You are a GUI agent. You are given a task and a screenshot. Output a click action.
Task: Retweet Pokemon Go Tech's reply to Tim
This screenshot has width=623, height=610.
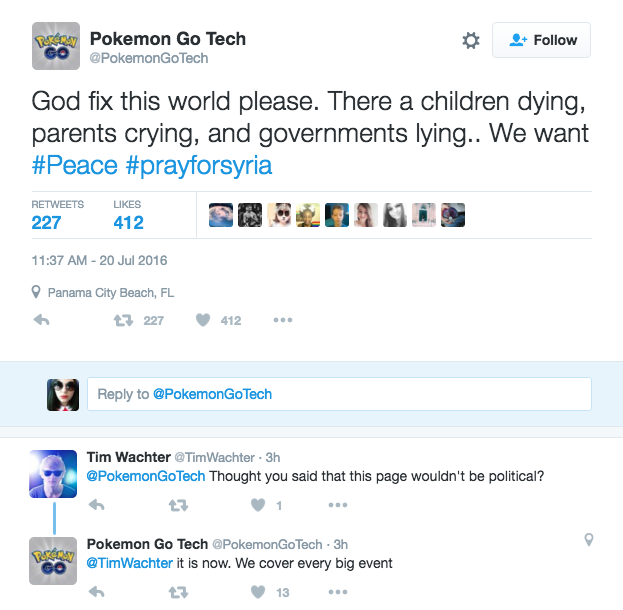point(178,592)
